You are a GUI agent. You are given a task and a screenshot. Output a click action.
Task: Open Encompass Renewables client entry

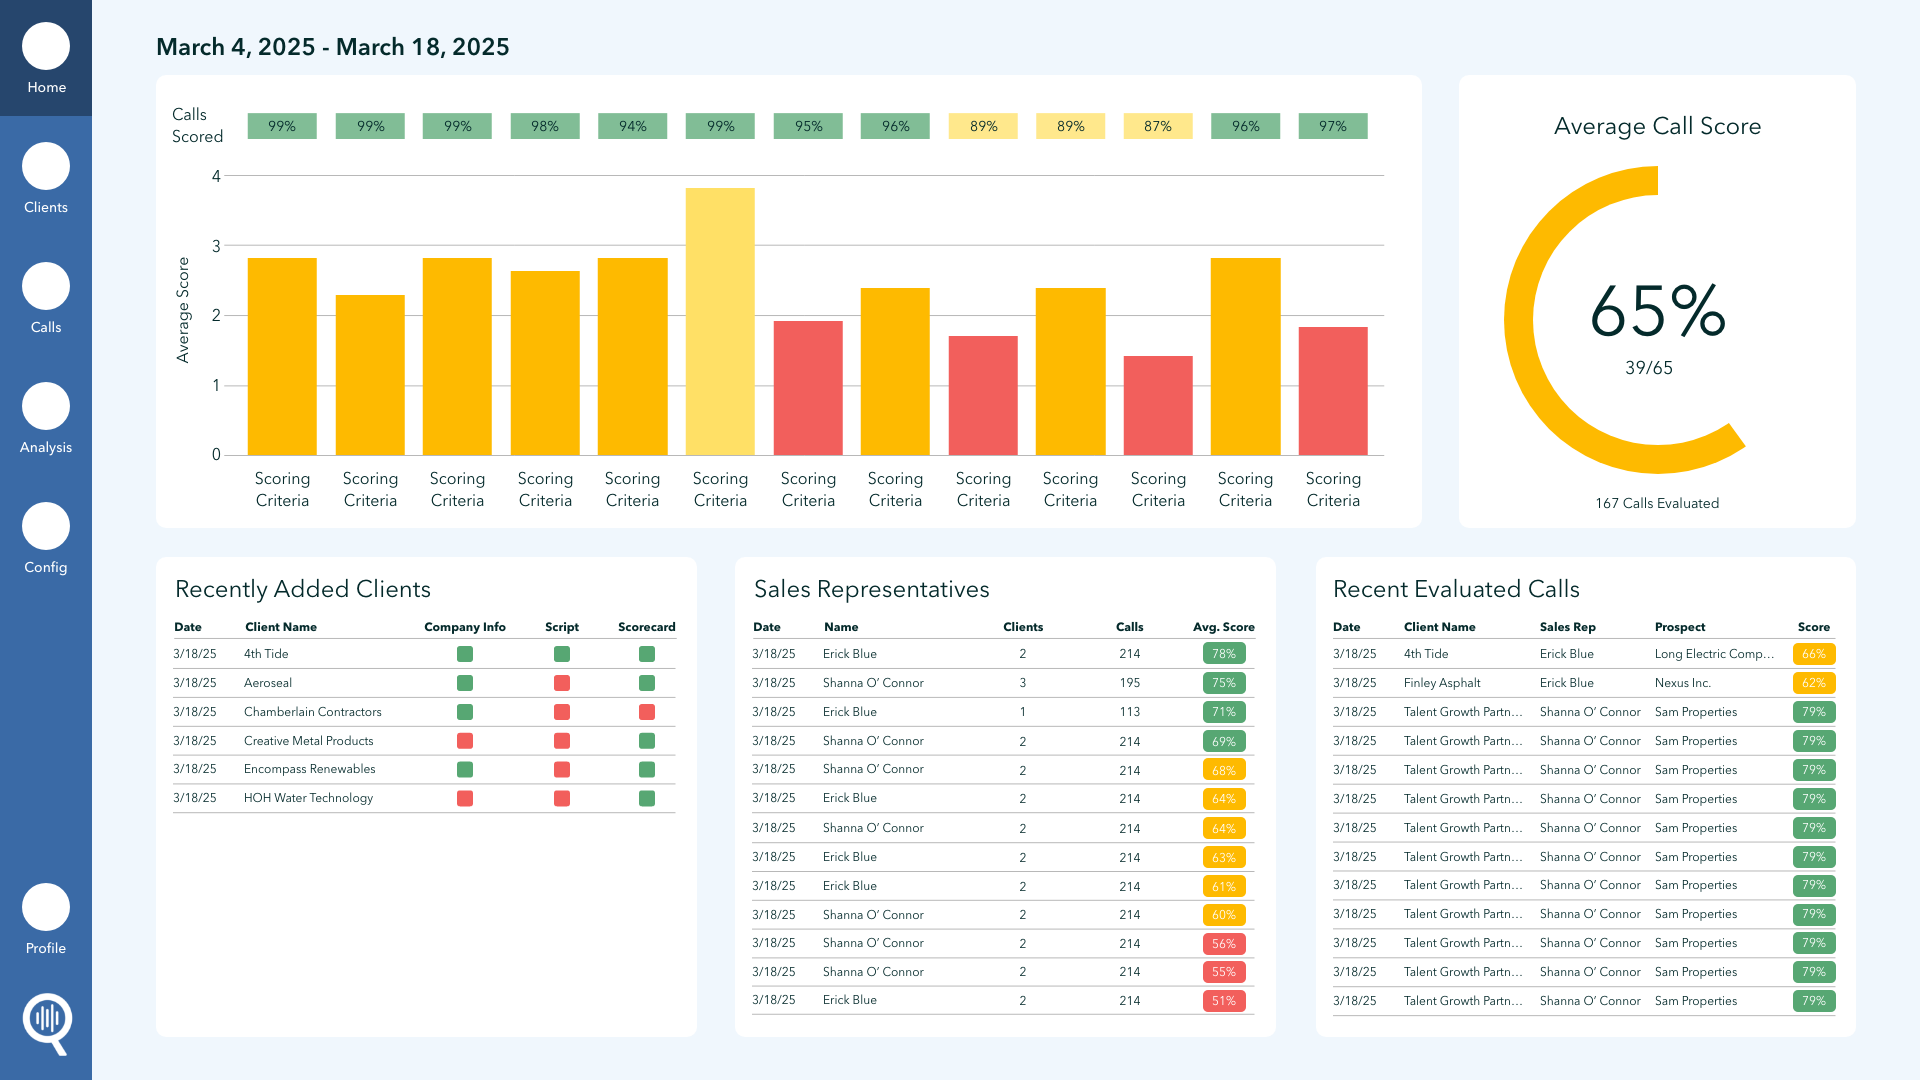pos(310,769)
